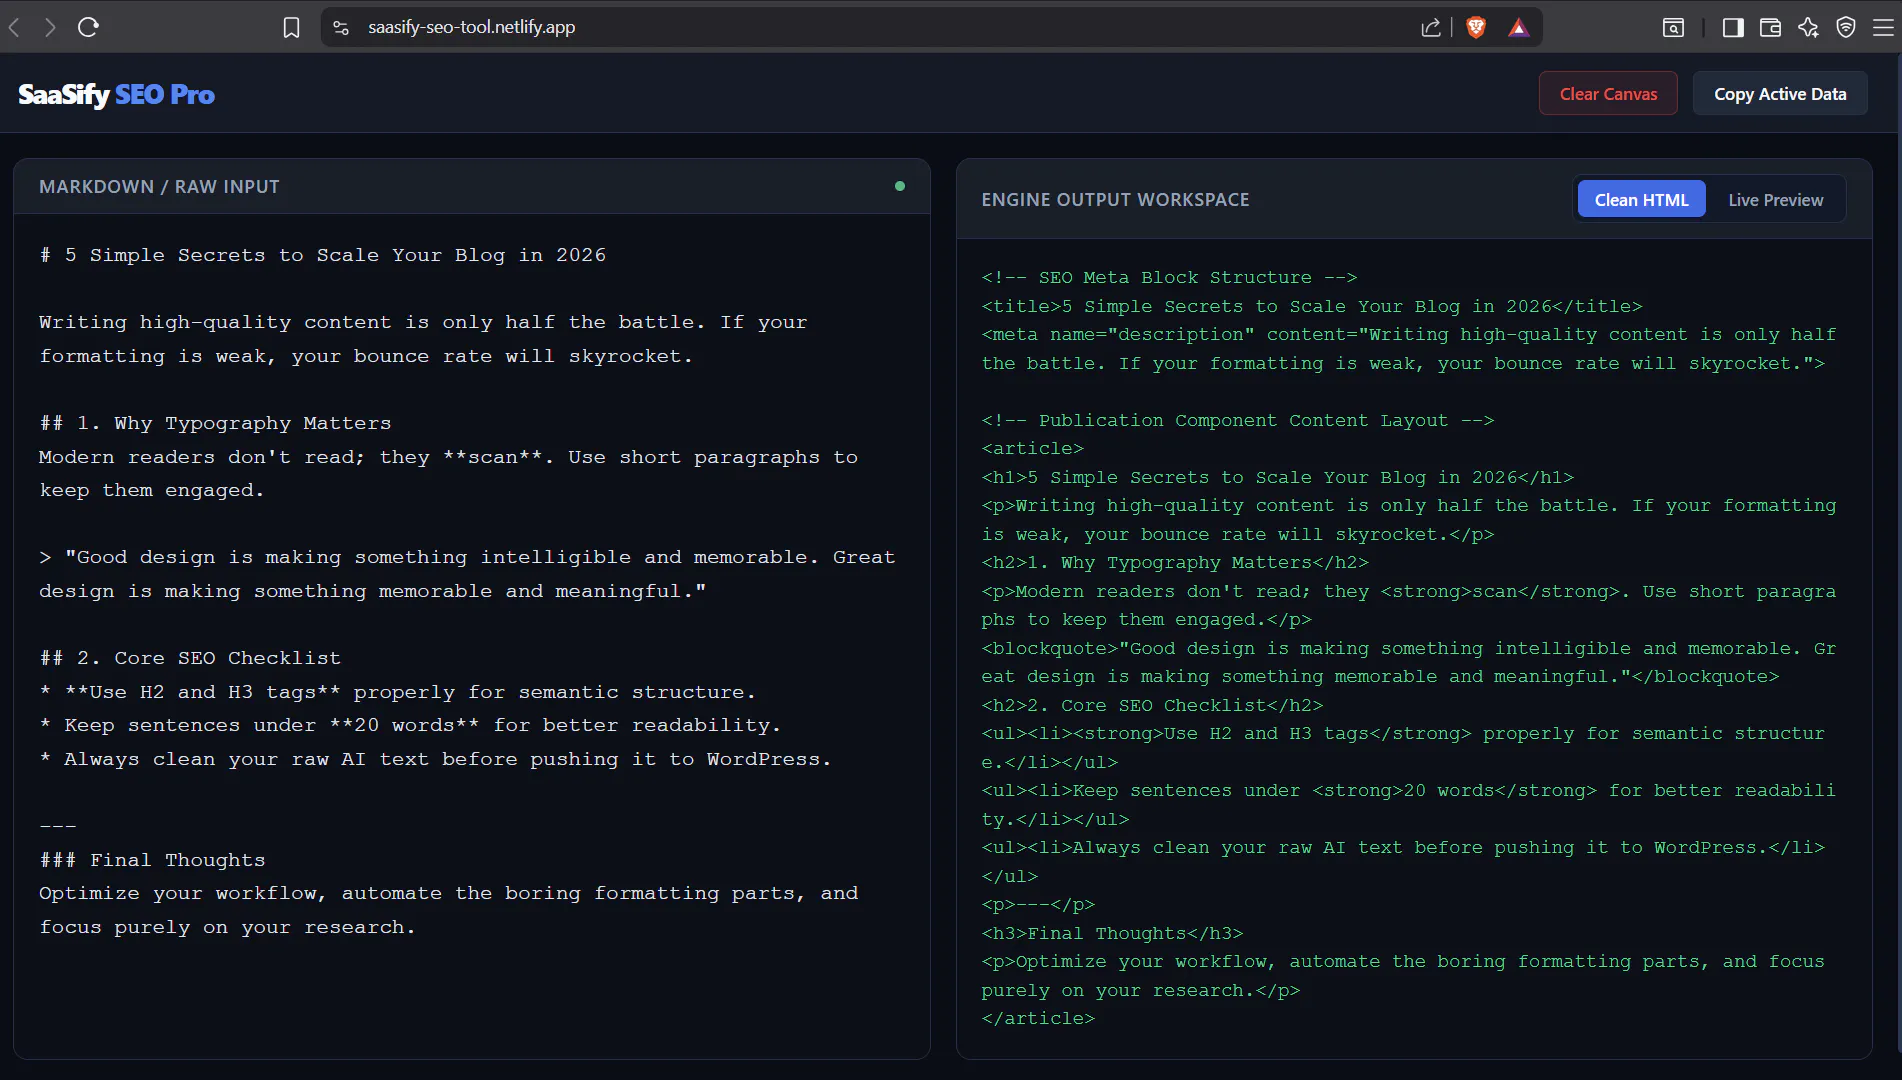Click the '* Keep sentences under **20 words**' line
The width and height of the screenshot is (1902, 1080).
(410, 725)
